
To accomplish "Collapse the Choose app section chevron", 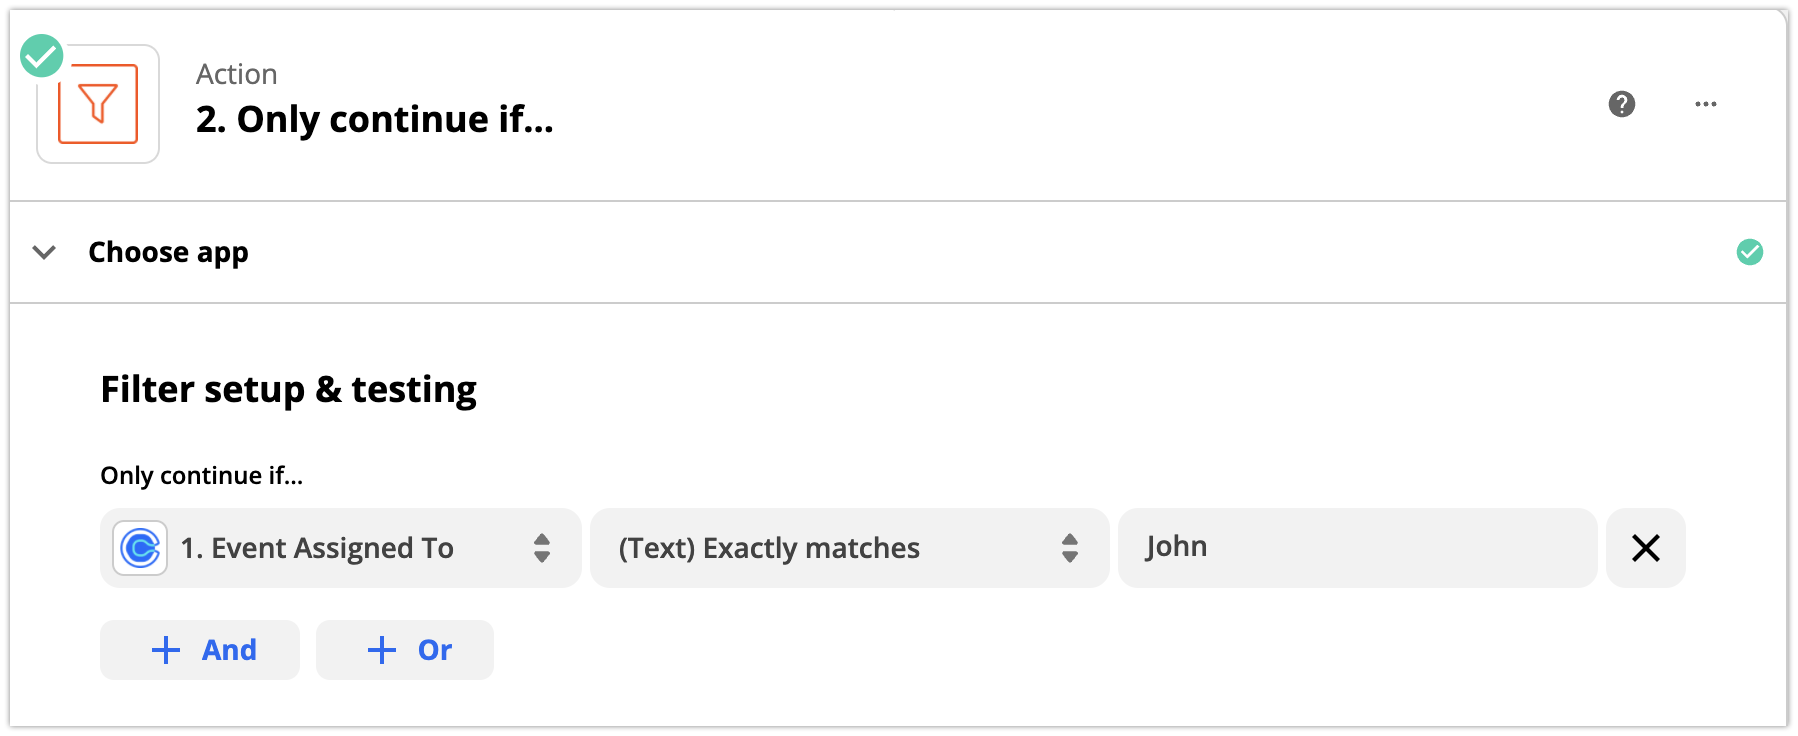I will (x=44, y=252).
